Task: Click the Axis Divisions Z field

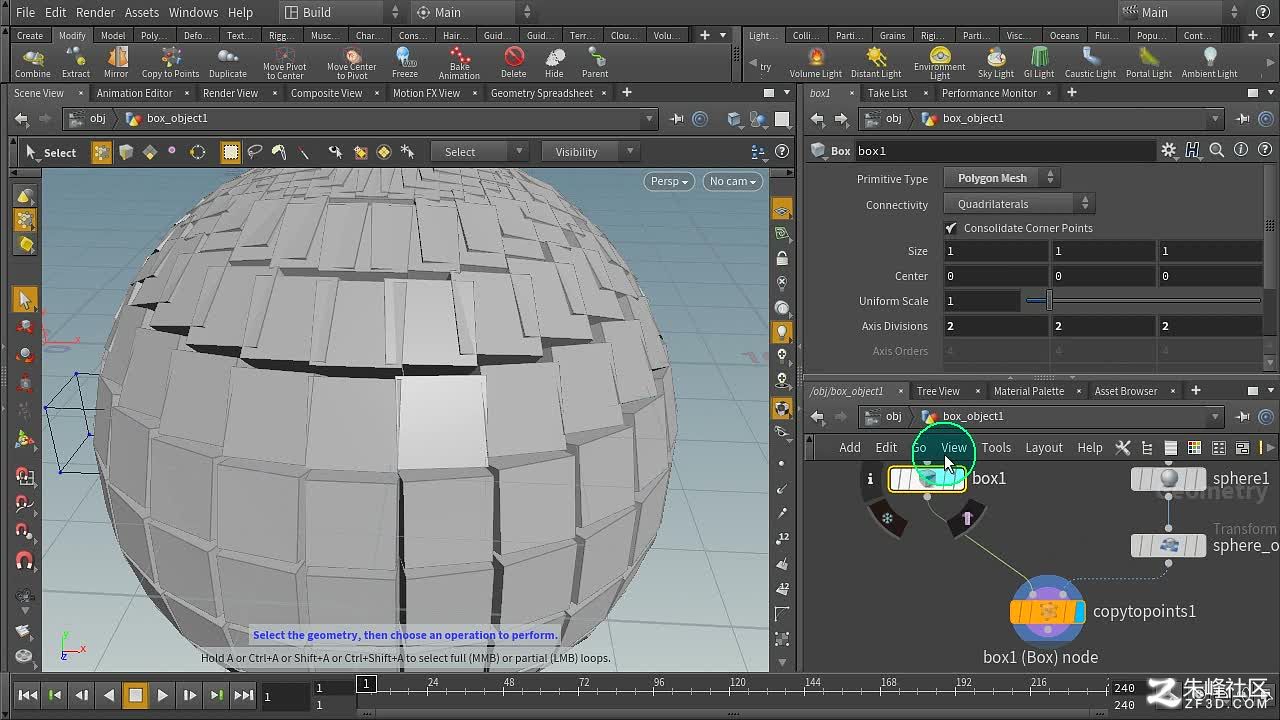Action: click(x=1210, y=326)
